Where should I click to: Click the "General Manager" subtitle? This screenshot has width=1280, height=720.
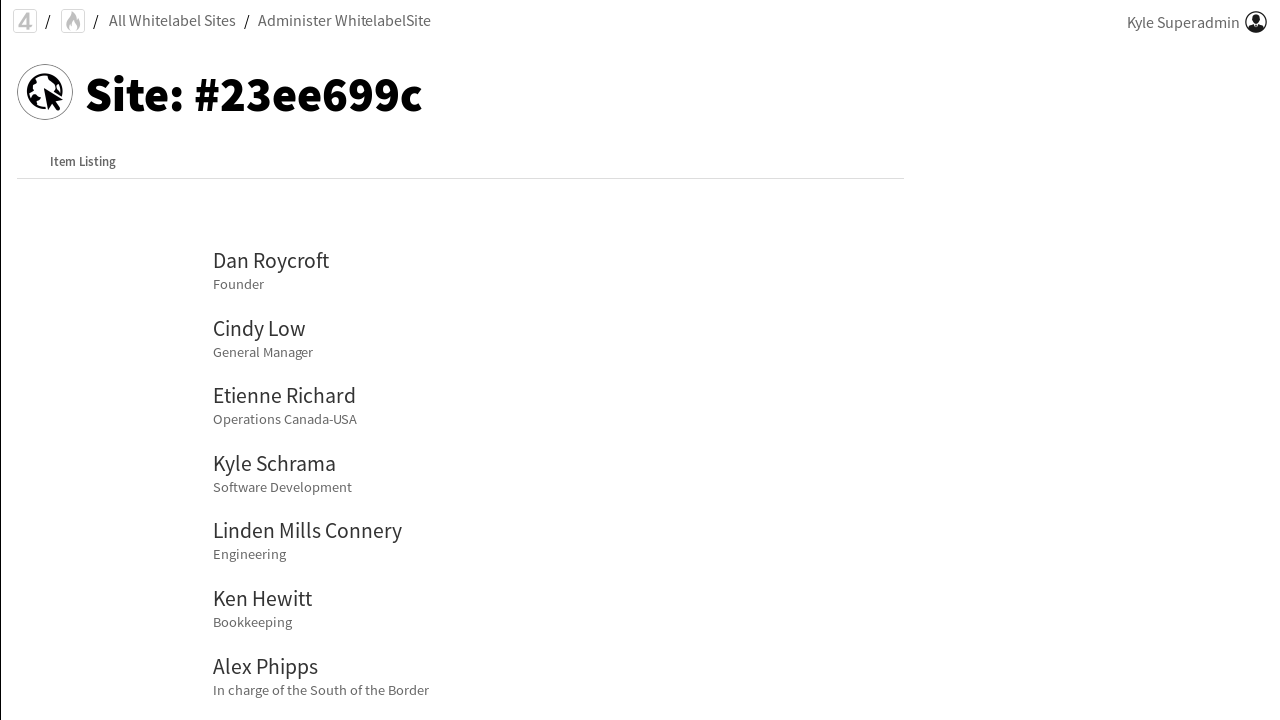[x=263, y=353]
